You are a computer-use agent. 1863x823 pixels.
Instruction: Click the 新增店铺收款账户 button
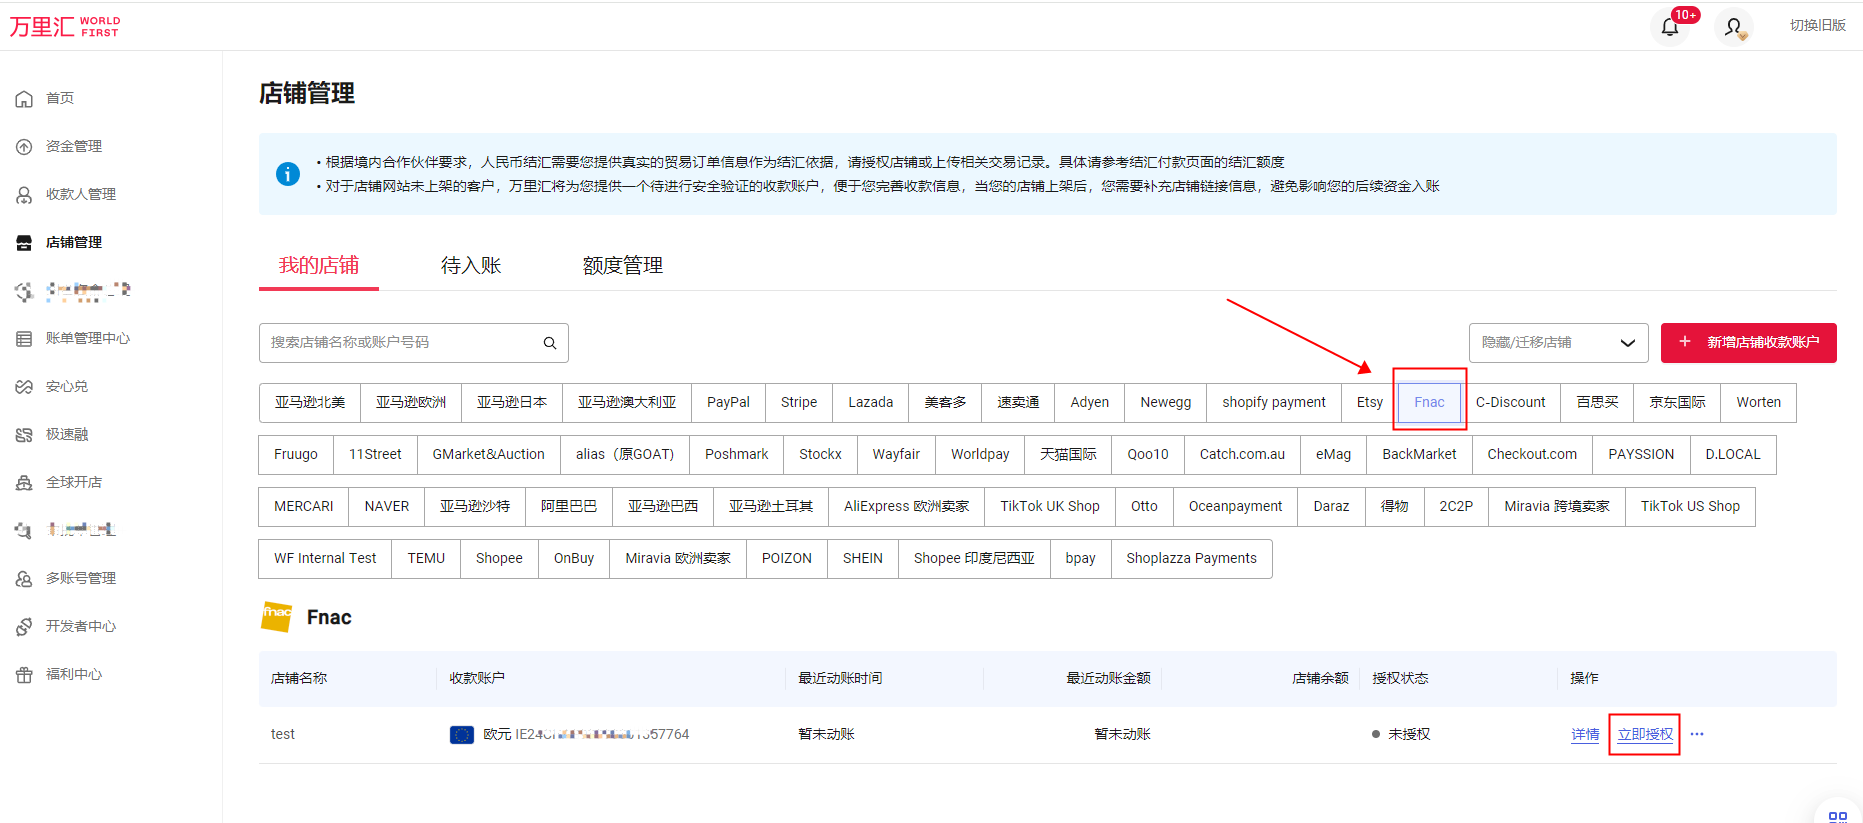pos(1748,343)
